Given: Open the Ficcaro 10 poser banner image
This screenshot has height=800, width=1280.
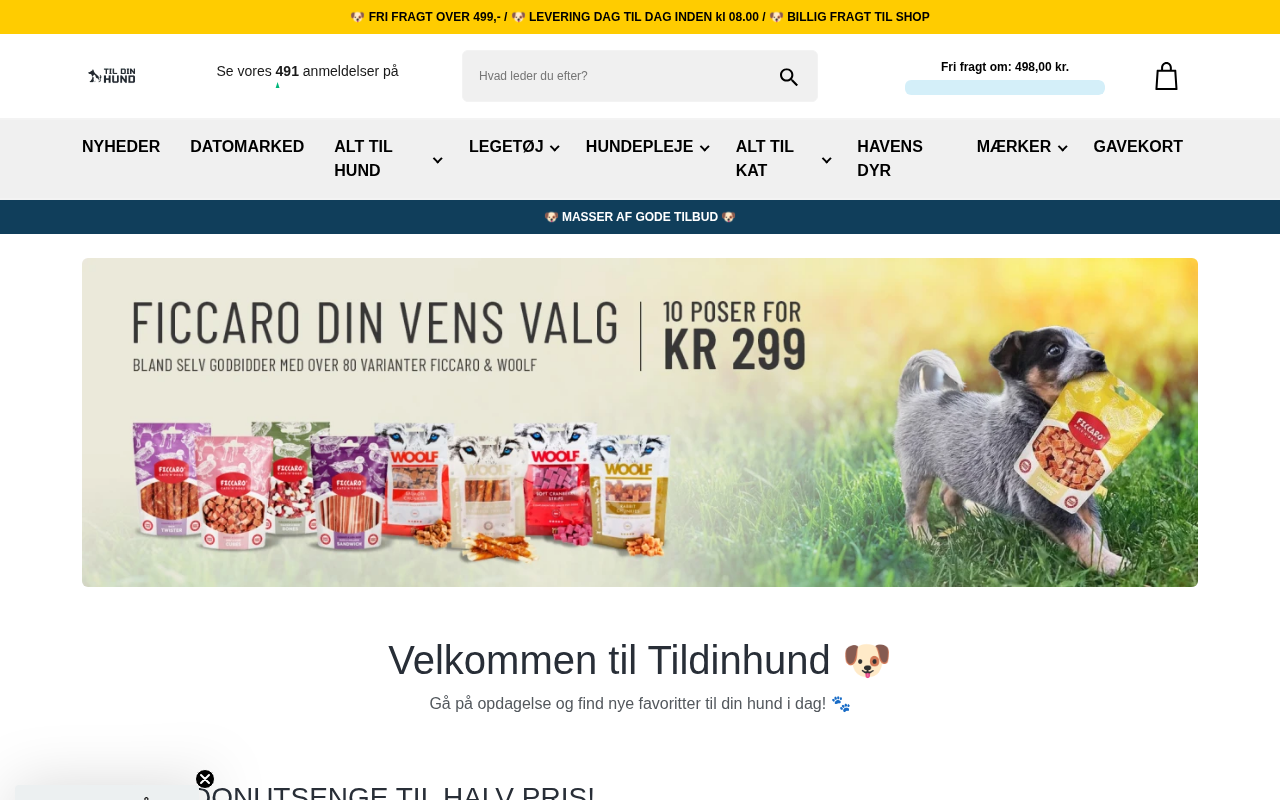Looking at the screenshot, I should pyautogui.click(x=640, y=422).
